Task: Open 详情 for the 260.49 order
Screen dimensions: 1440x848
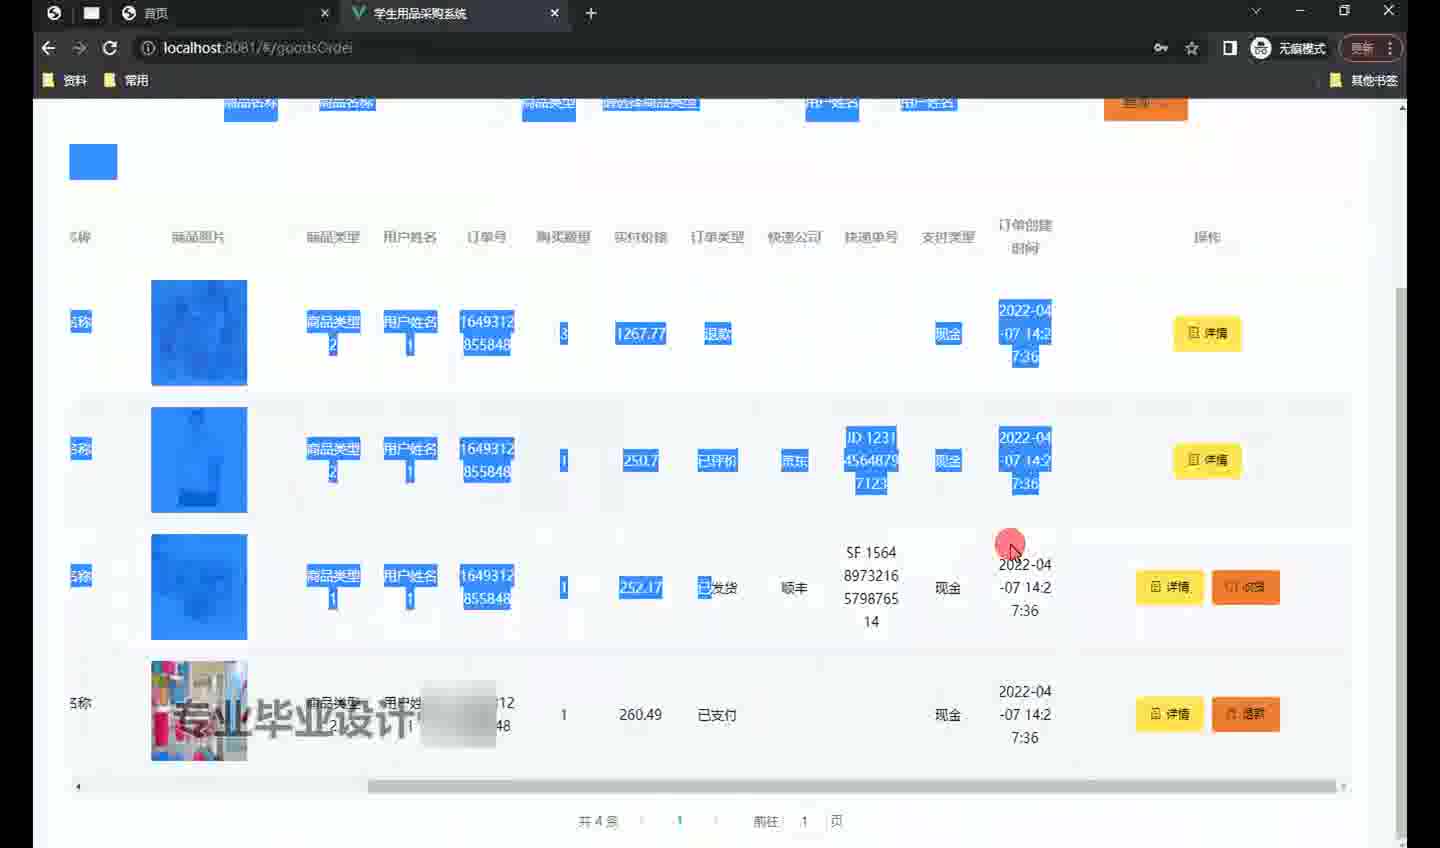Action: (1169, 714)
